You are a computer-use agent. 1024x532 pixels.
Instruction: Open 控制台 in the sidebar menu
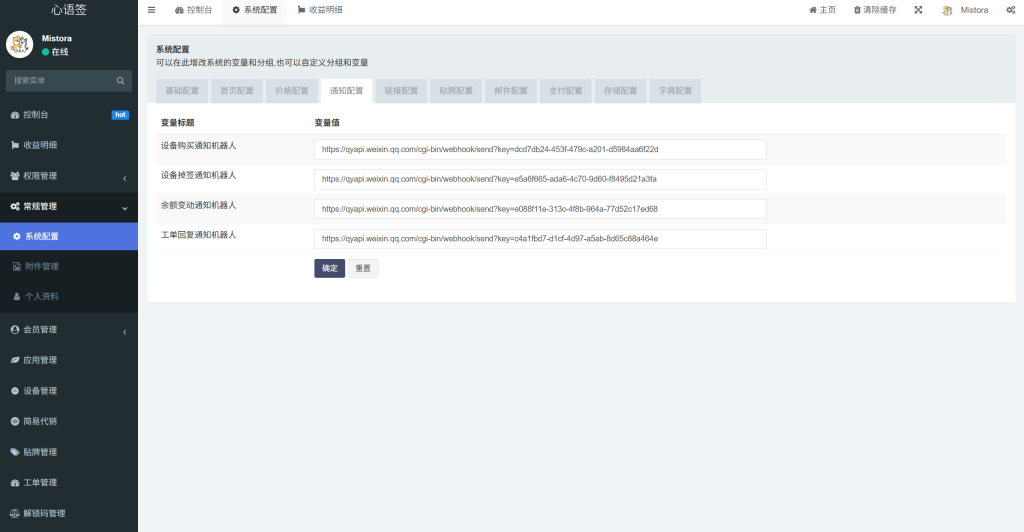69,115
